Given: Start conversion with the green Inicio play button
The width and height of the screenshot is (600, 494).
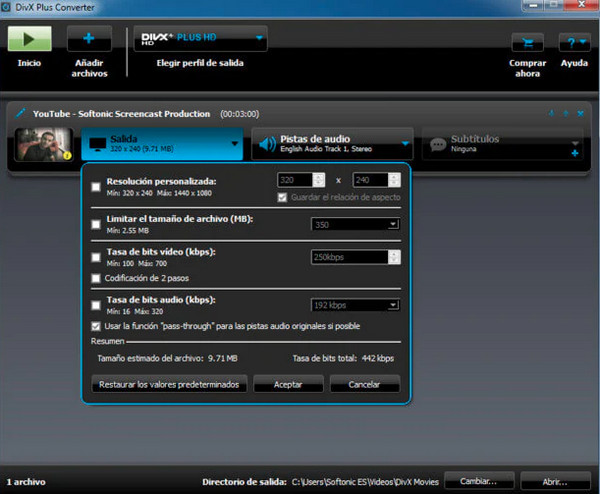Looking at the screenshot, I should [x=29, y=39].
